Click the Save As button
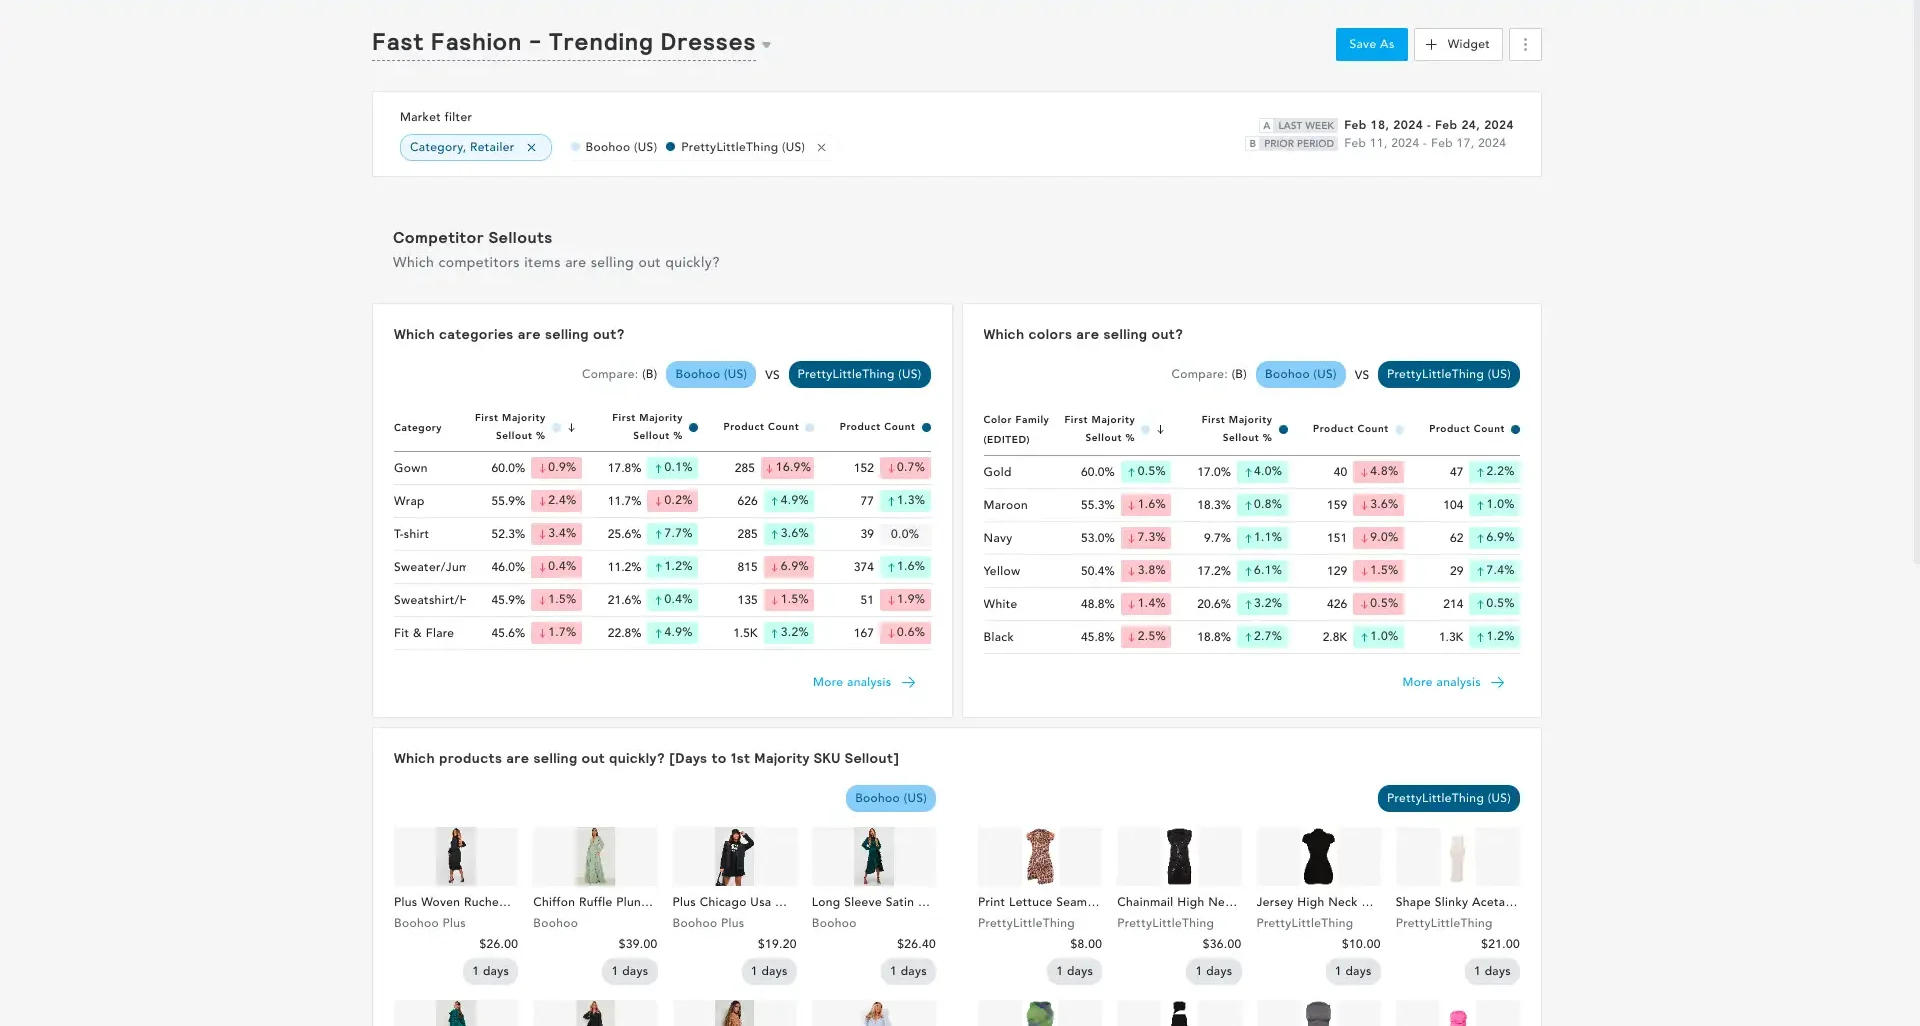 [x=1371, y=44]
